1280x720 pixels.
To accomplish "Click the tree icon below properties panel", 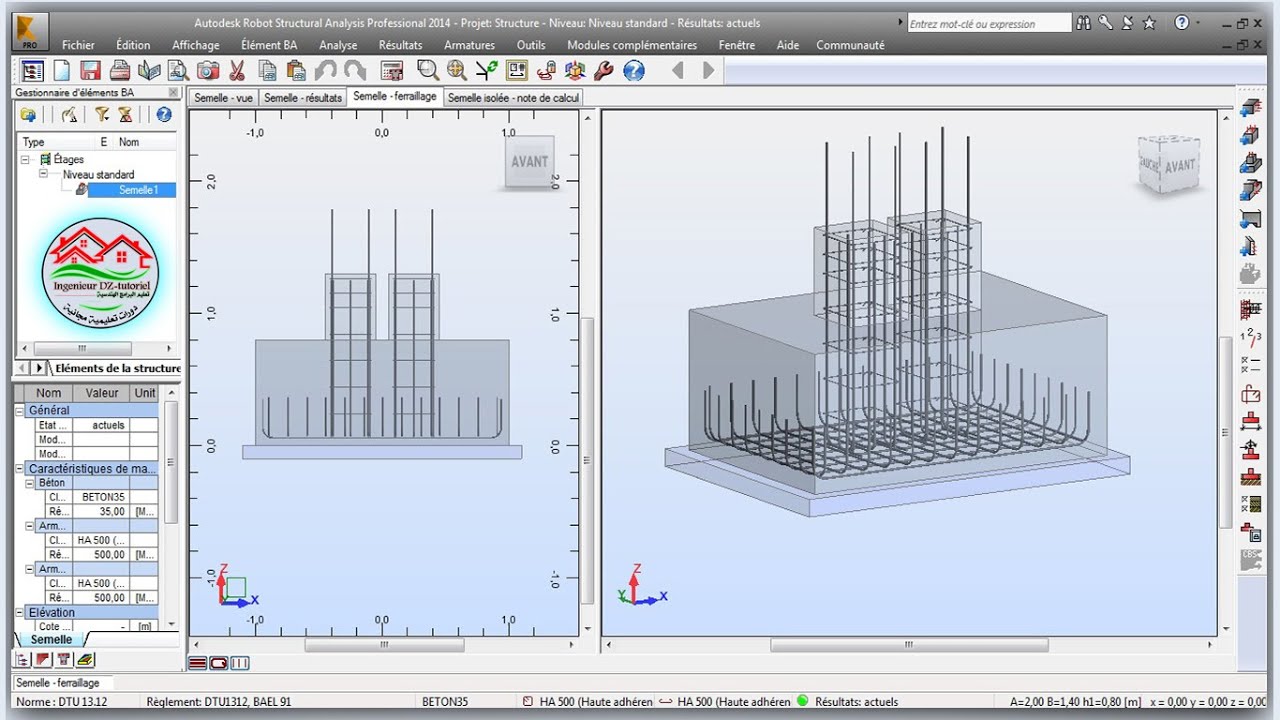I will pyautogui.click(x=23, y=659).
